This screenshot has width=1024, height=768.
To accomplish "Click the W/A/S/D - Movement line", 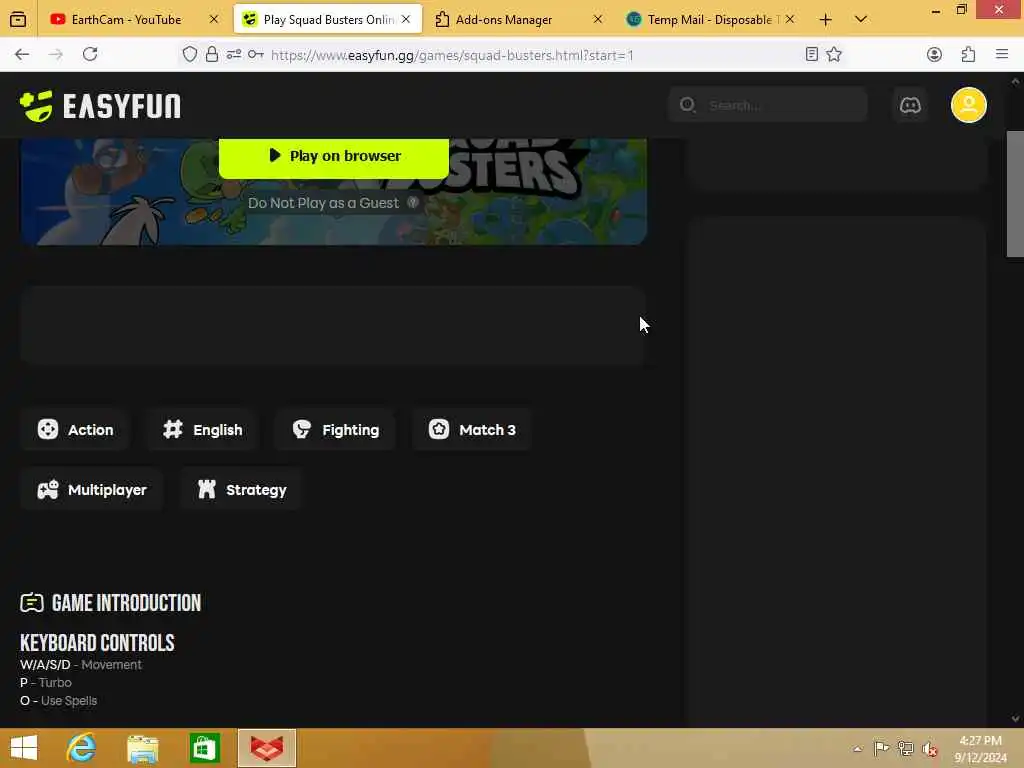I will pyautogui.click(x=81, y=665).
